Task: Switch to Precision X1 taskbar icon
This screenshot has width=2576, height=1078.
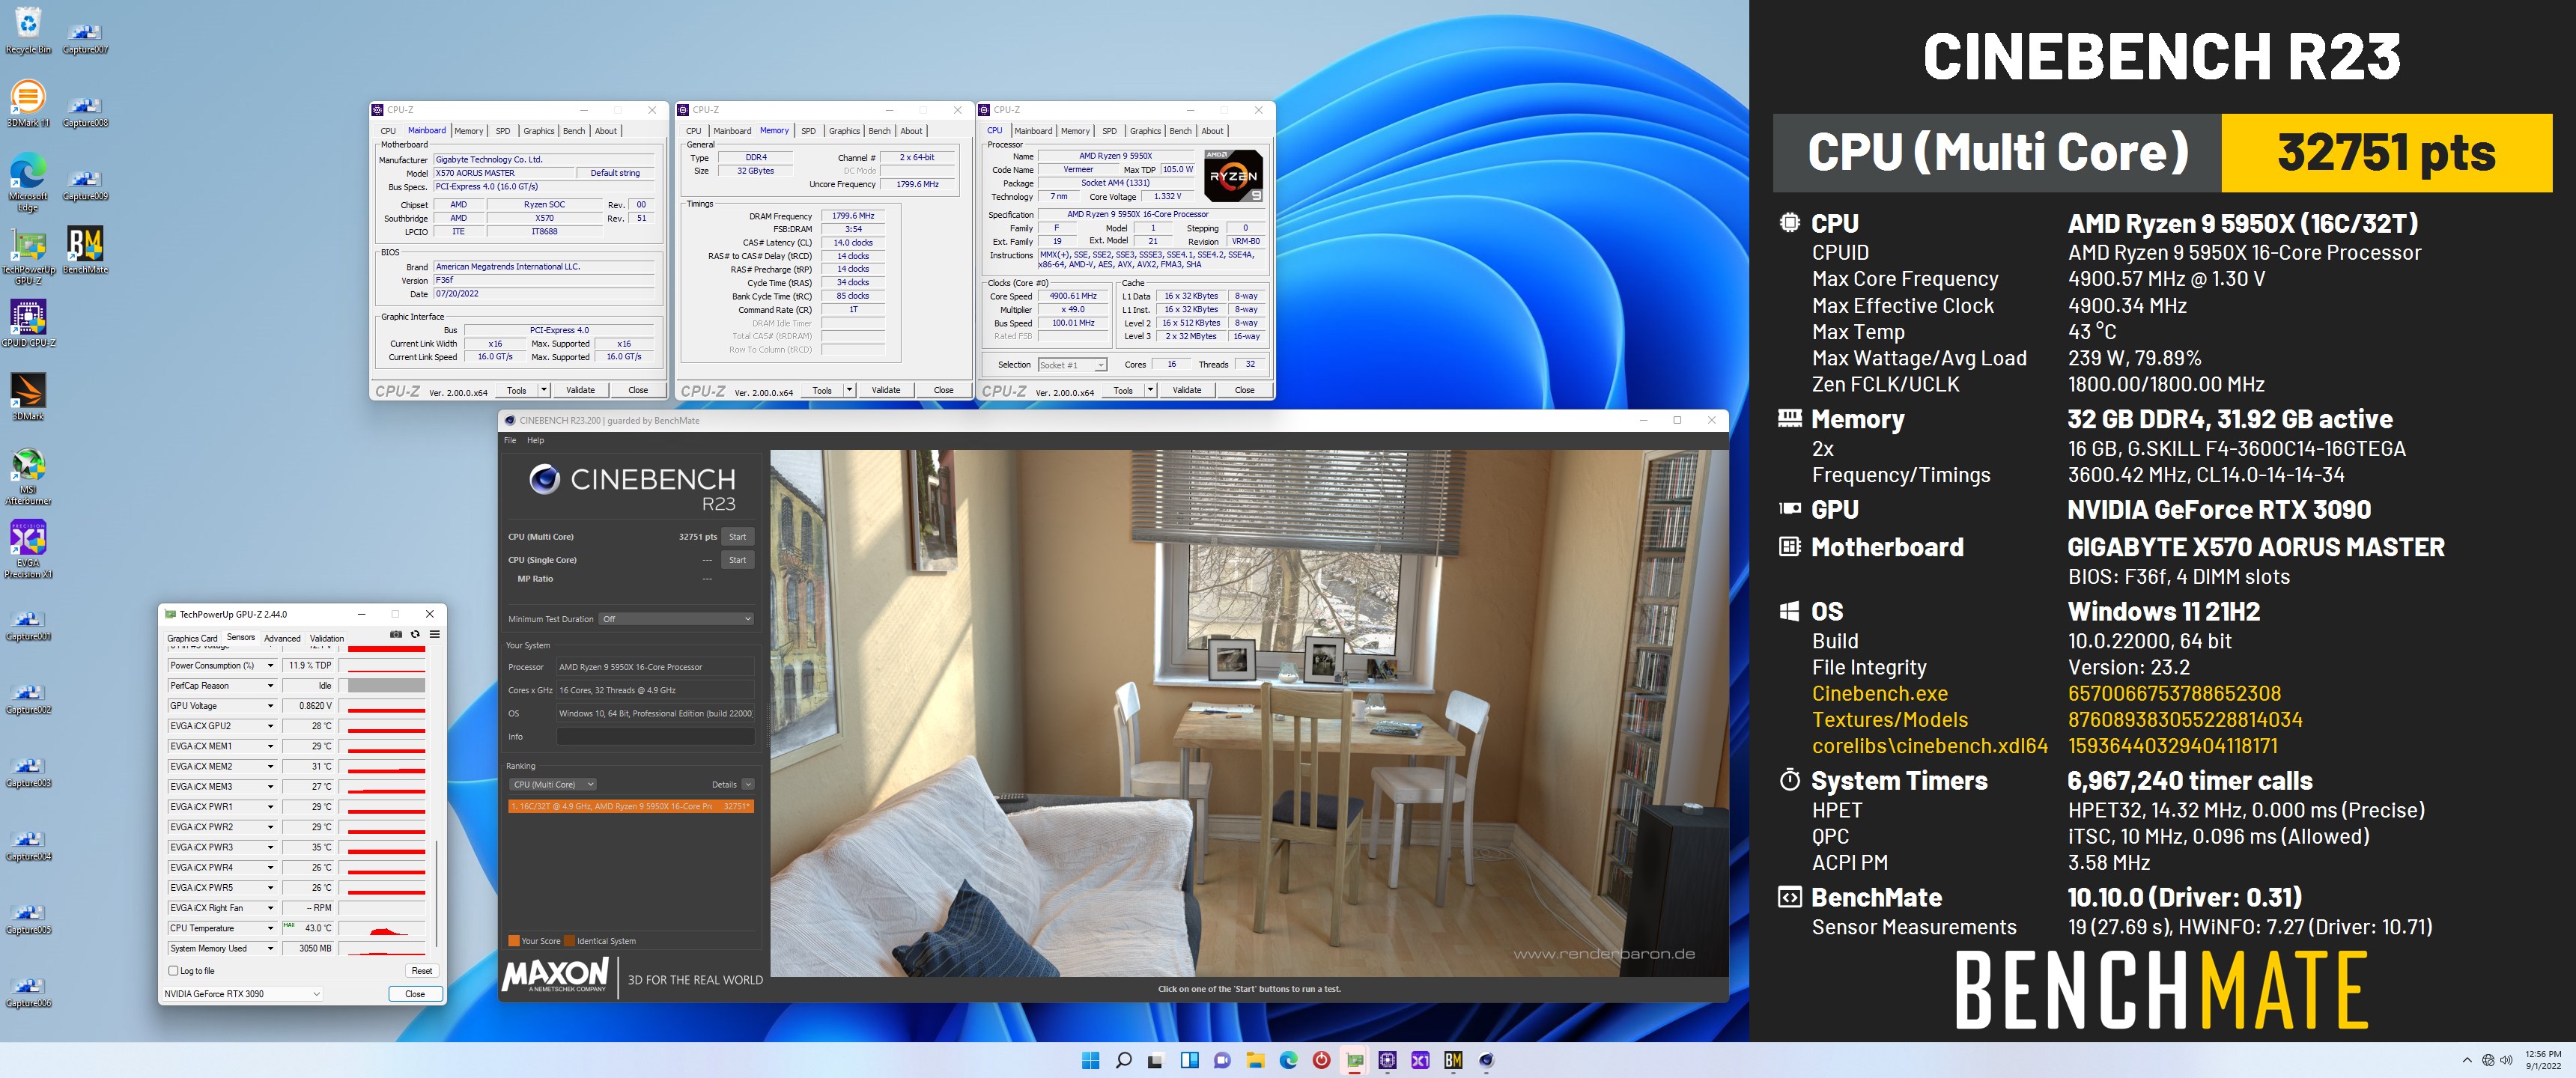Action: (1420, 1060)
